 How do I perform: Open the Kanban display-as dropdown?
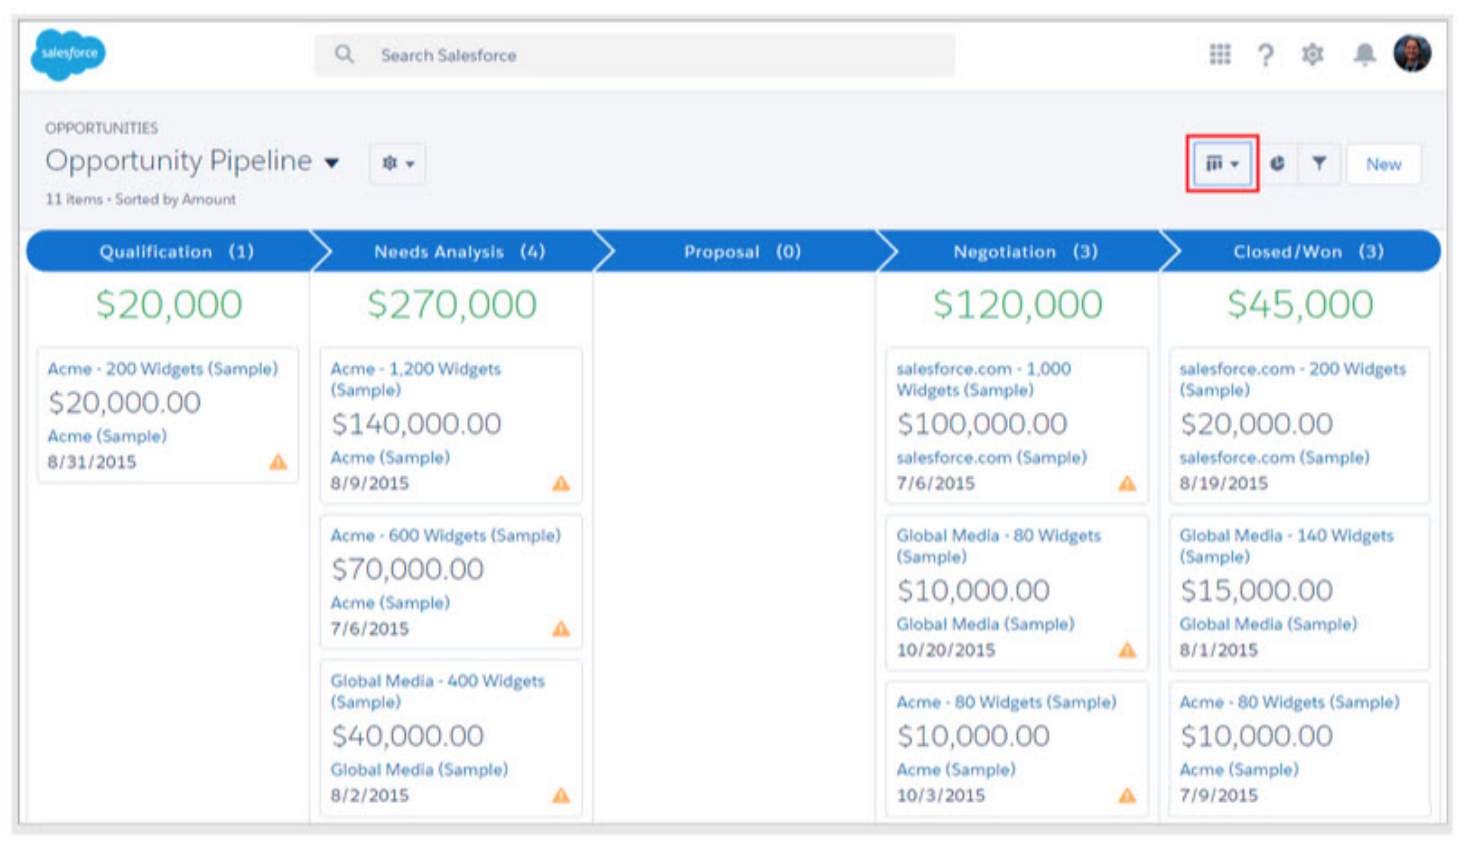(1221, 164)
